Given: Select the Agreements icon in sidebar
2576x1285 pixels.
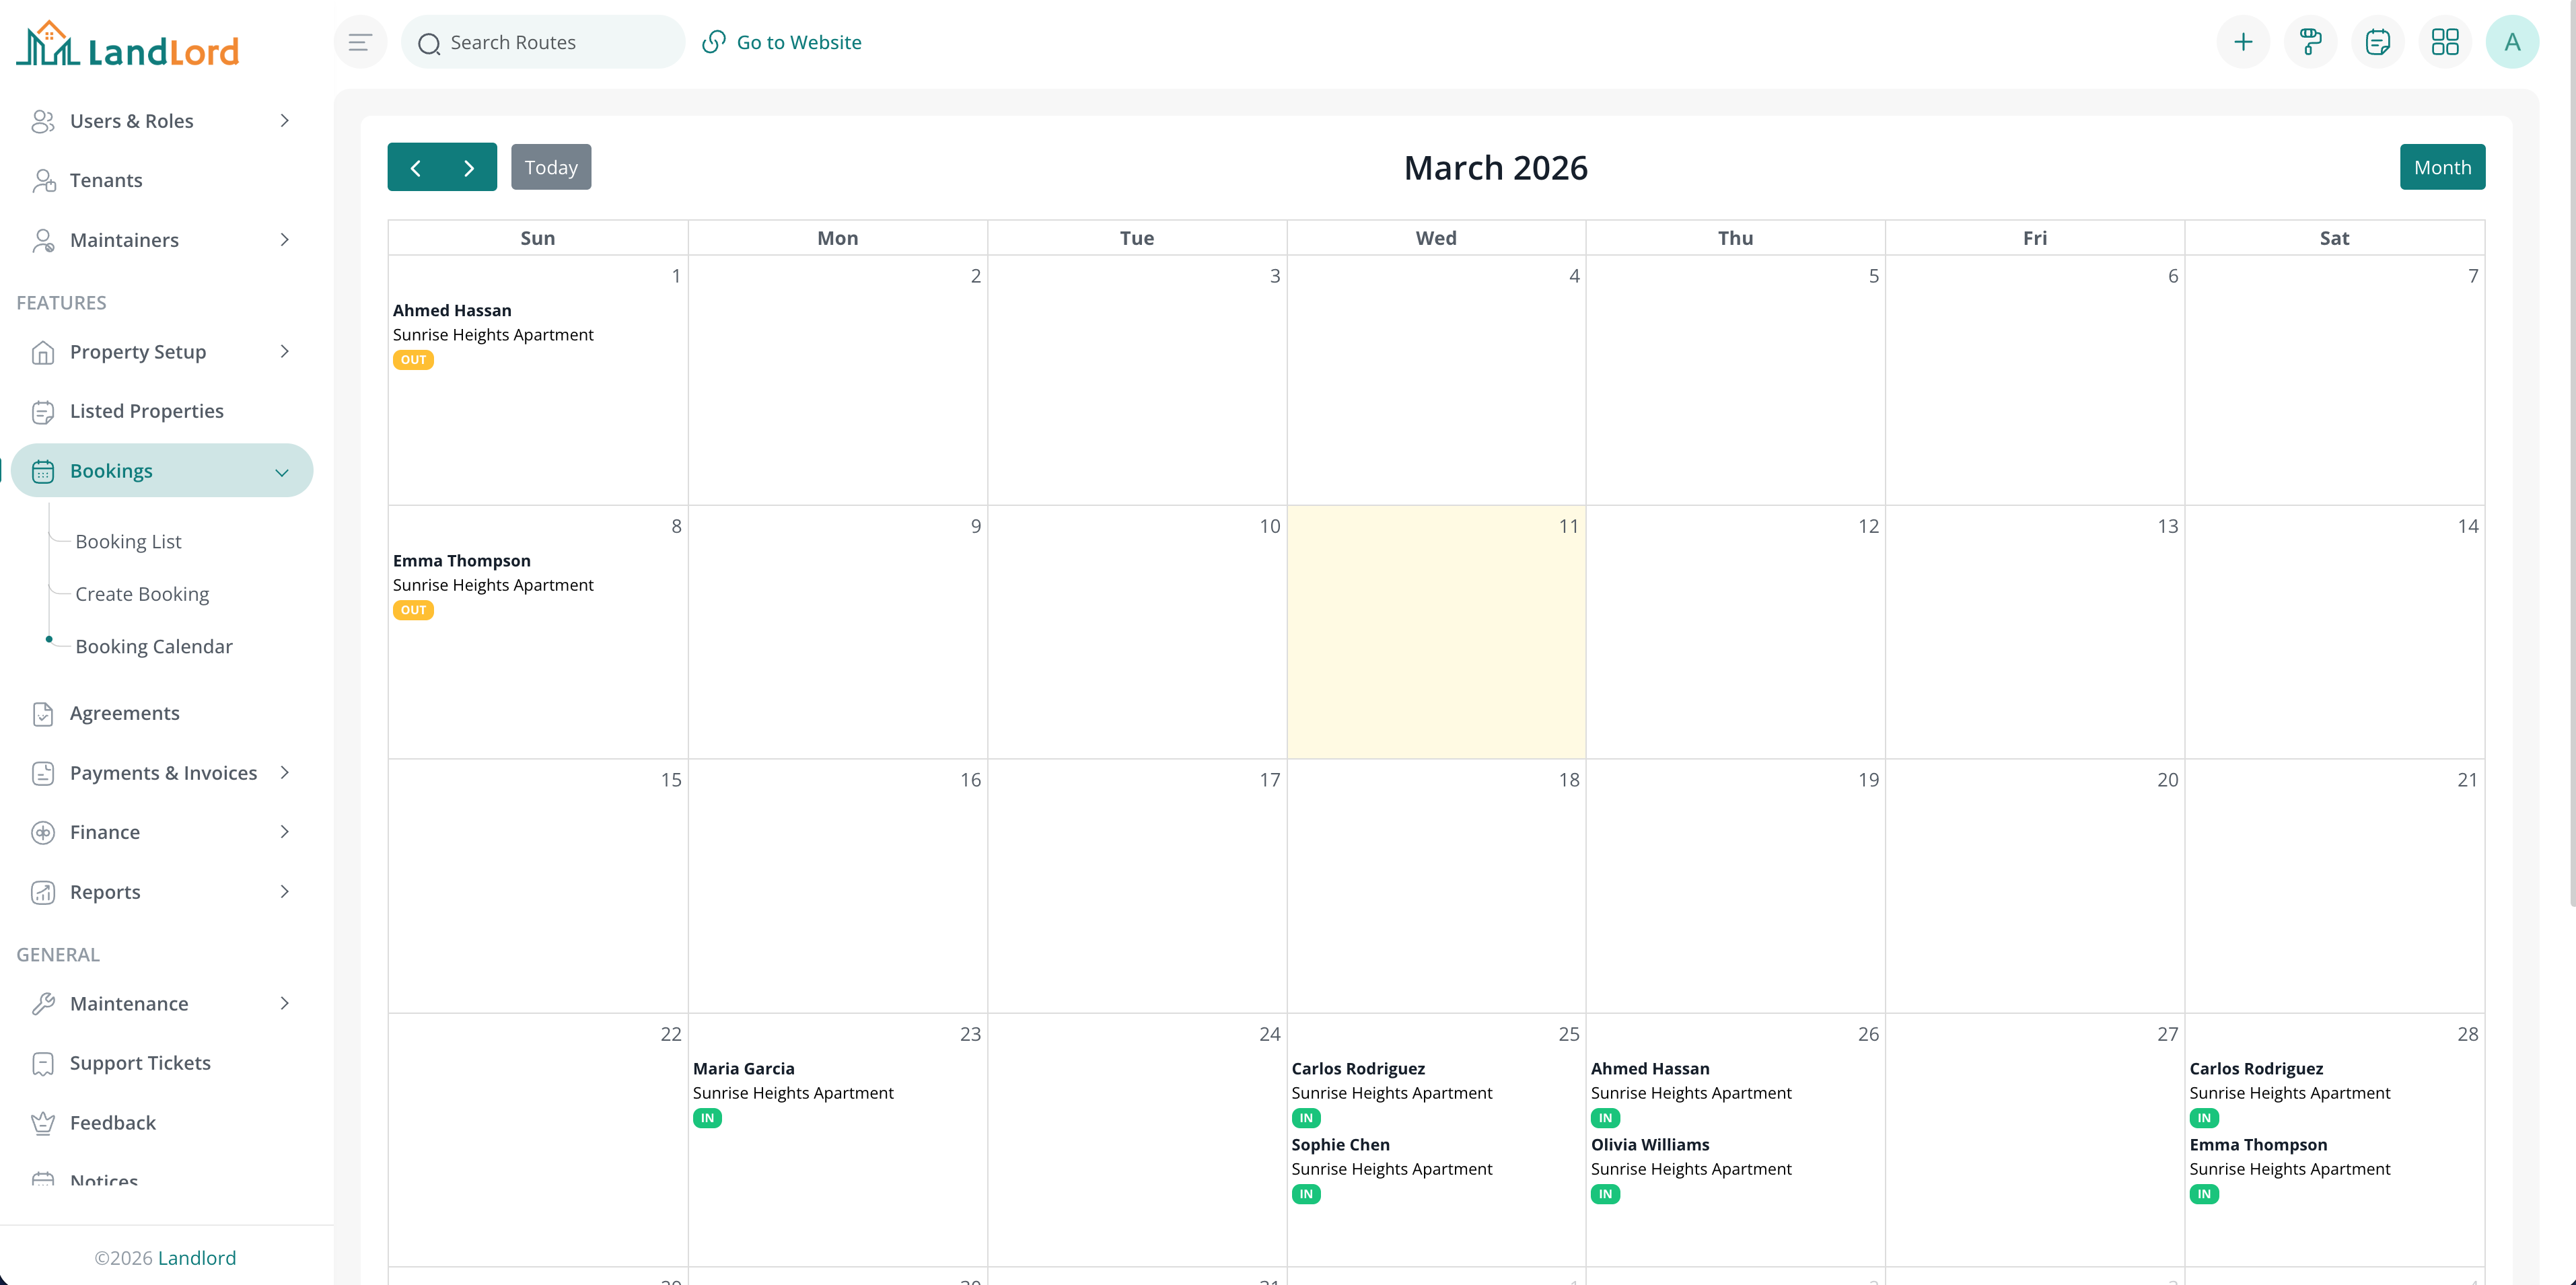Looking at the screenshot, I should [x=44, y=713].
